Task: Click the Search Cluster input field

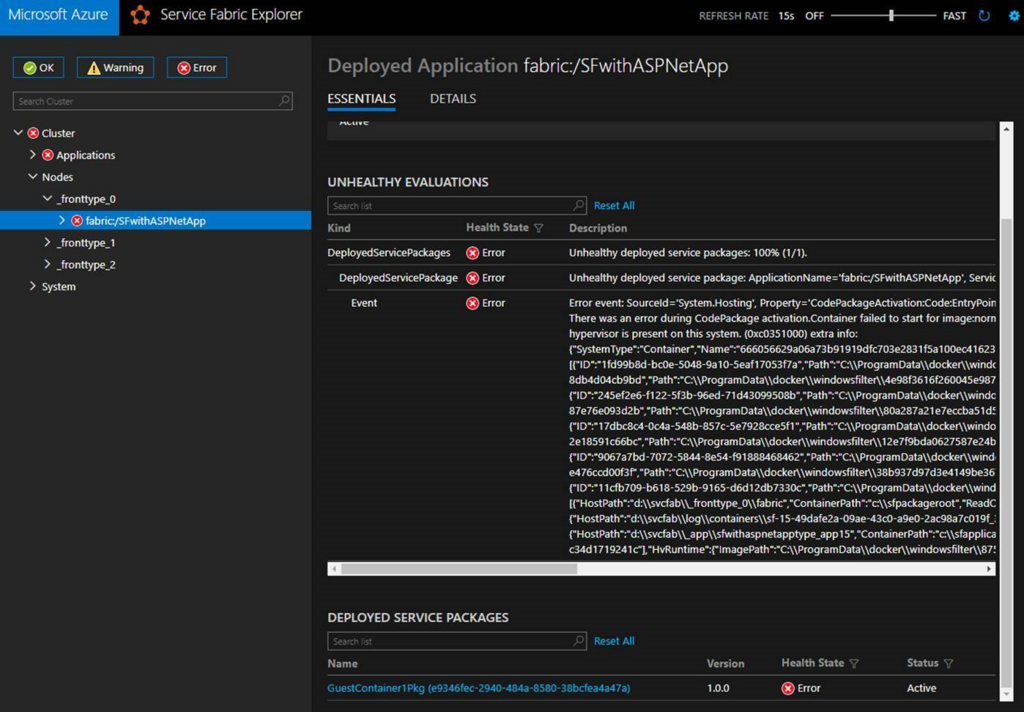Action: (153, 101)
